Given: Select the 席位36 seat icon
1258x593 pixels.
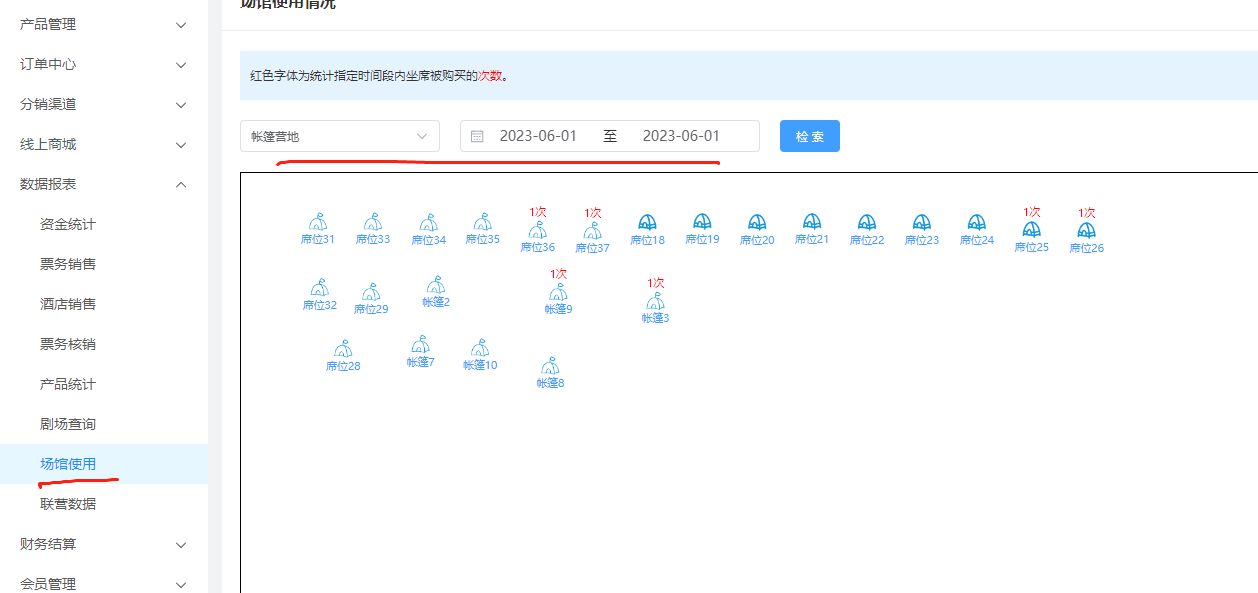Looking at the screenshot, I should click(x=537, y=230).
